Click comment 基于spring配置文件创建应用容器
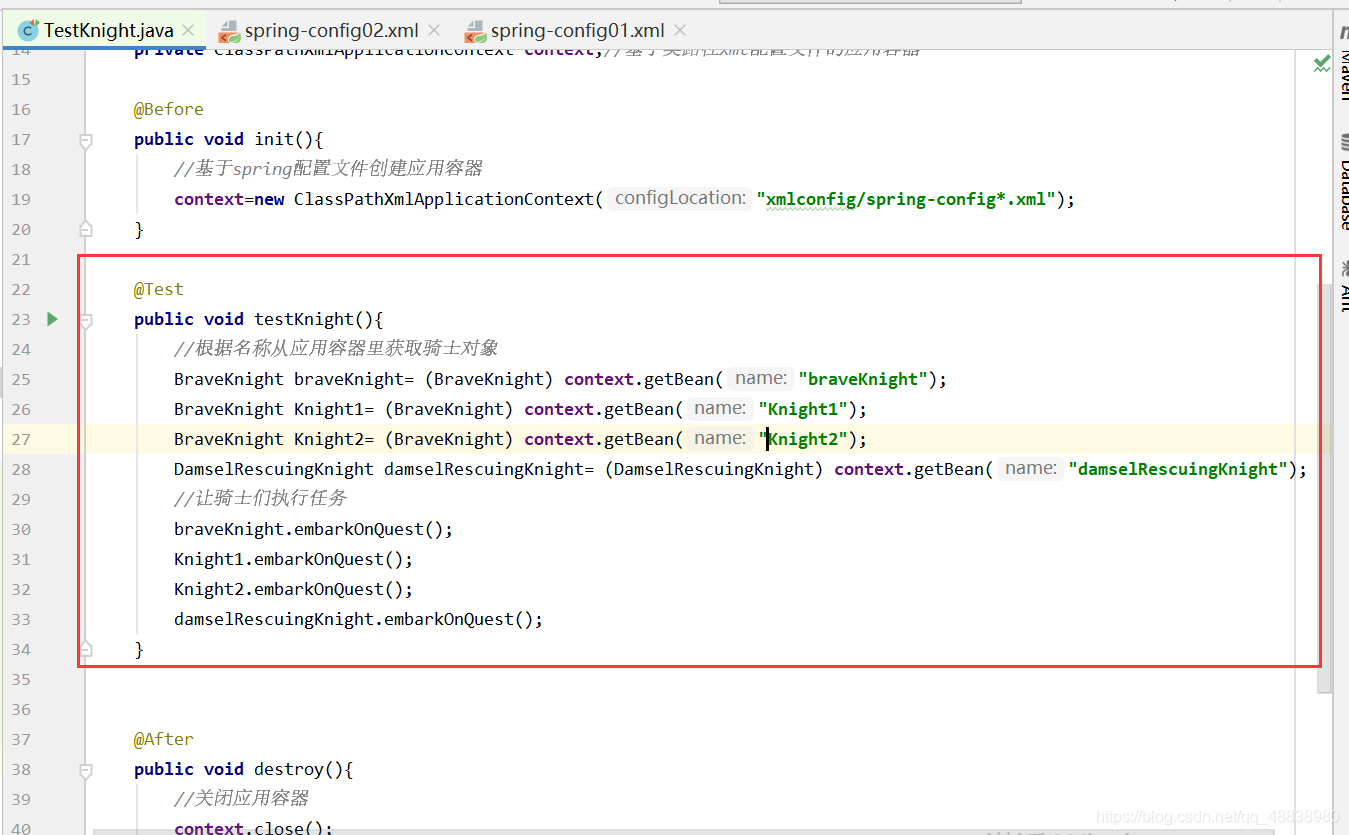This screenshot has width=1349, height=835. click(328, 168)
